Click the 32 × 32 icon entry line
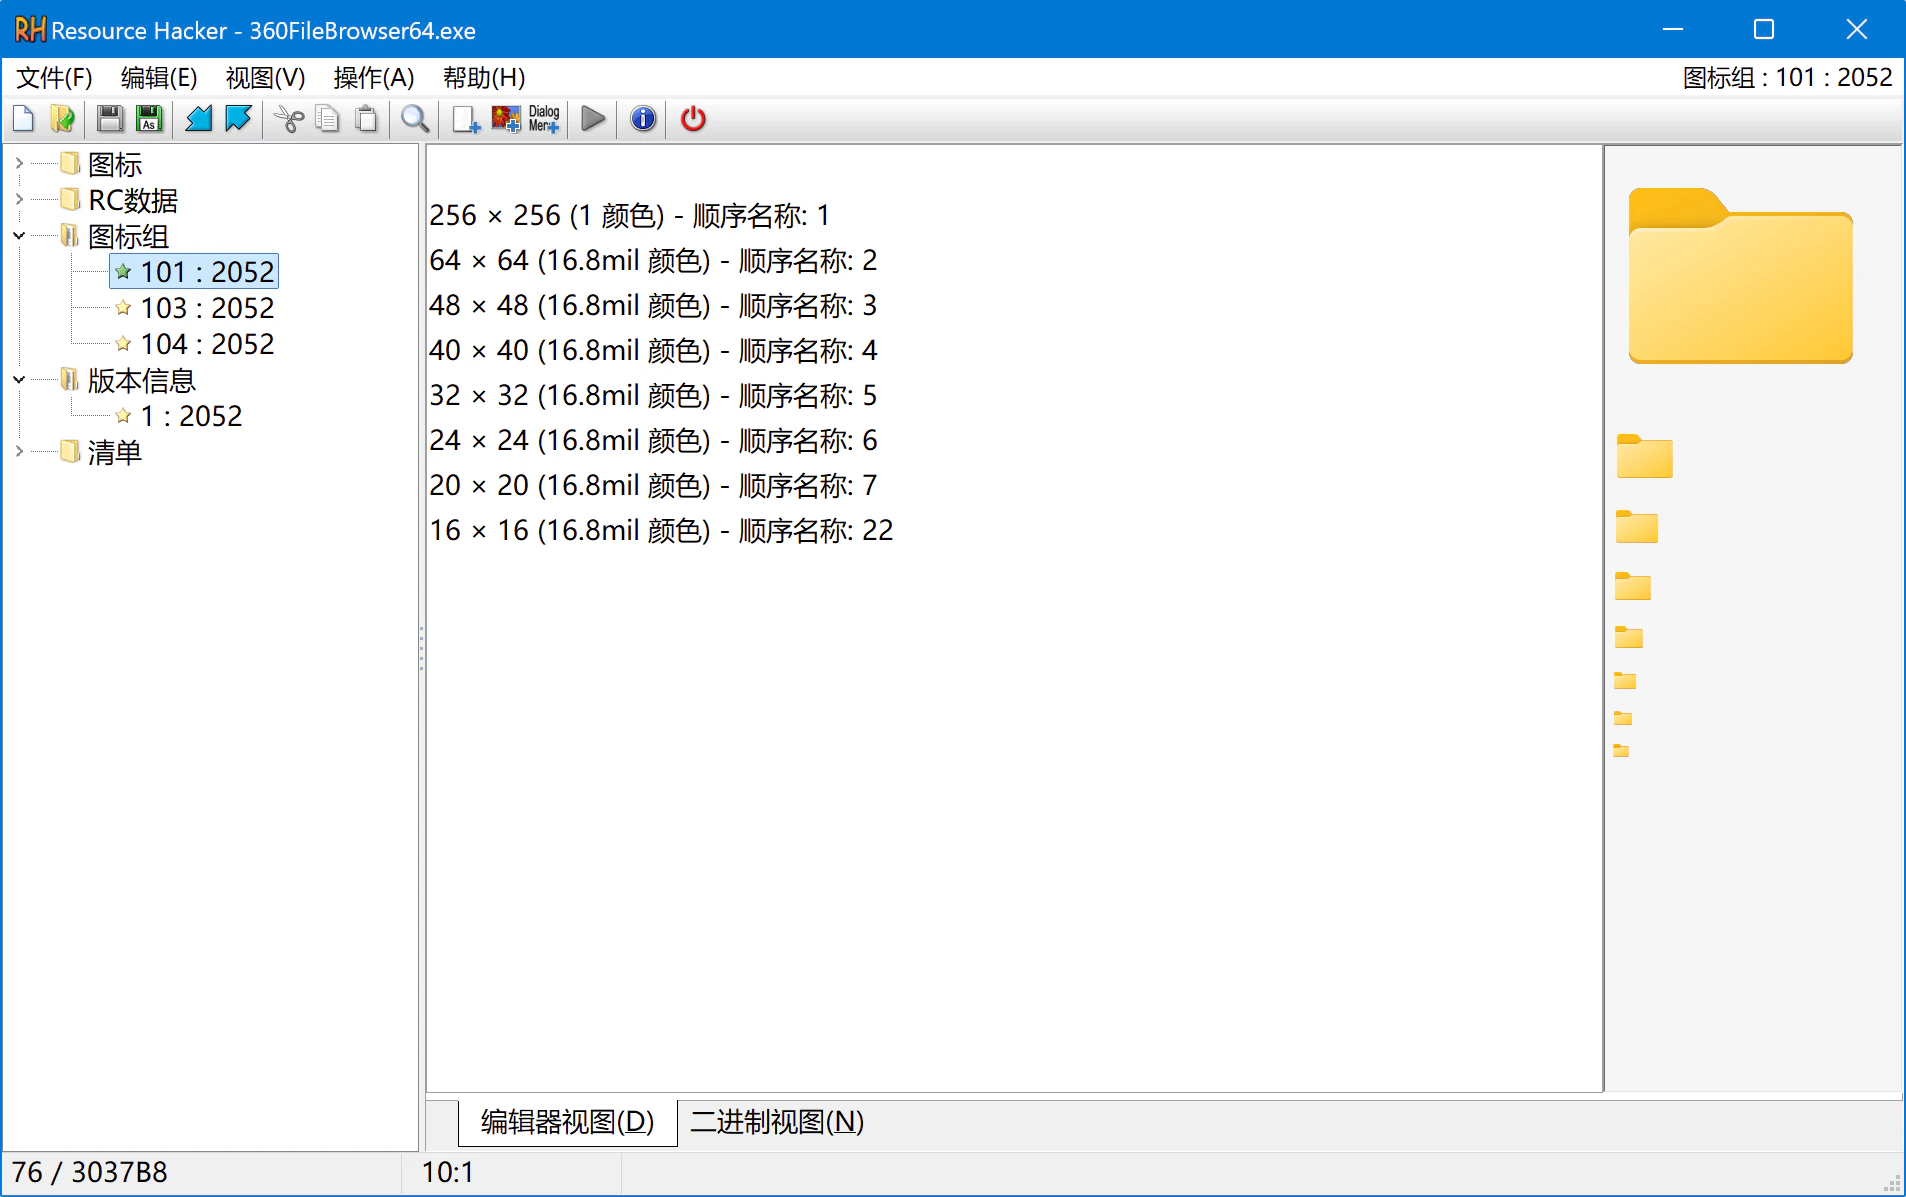The height and width of the screenshot is (1197, 1906). pyautogui.click(x=653, y=395)
